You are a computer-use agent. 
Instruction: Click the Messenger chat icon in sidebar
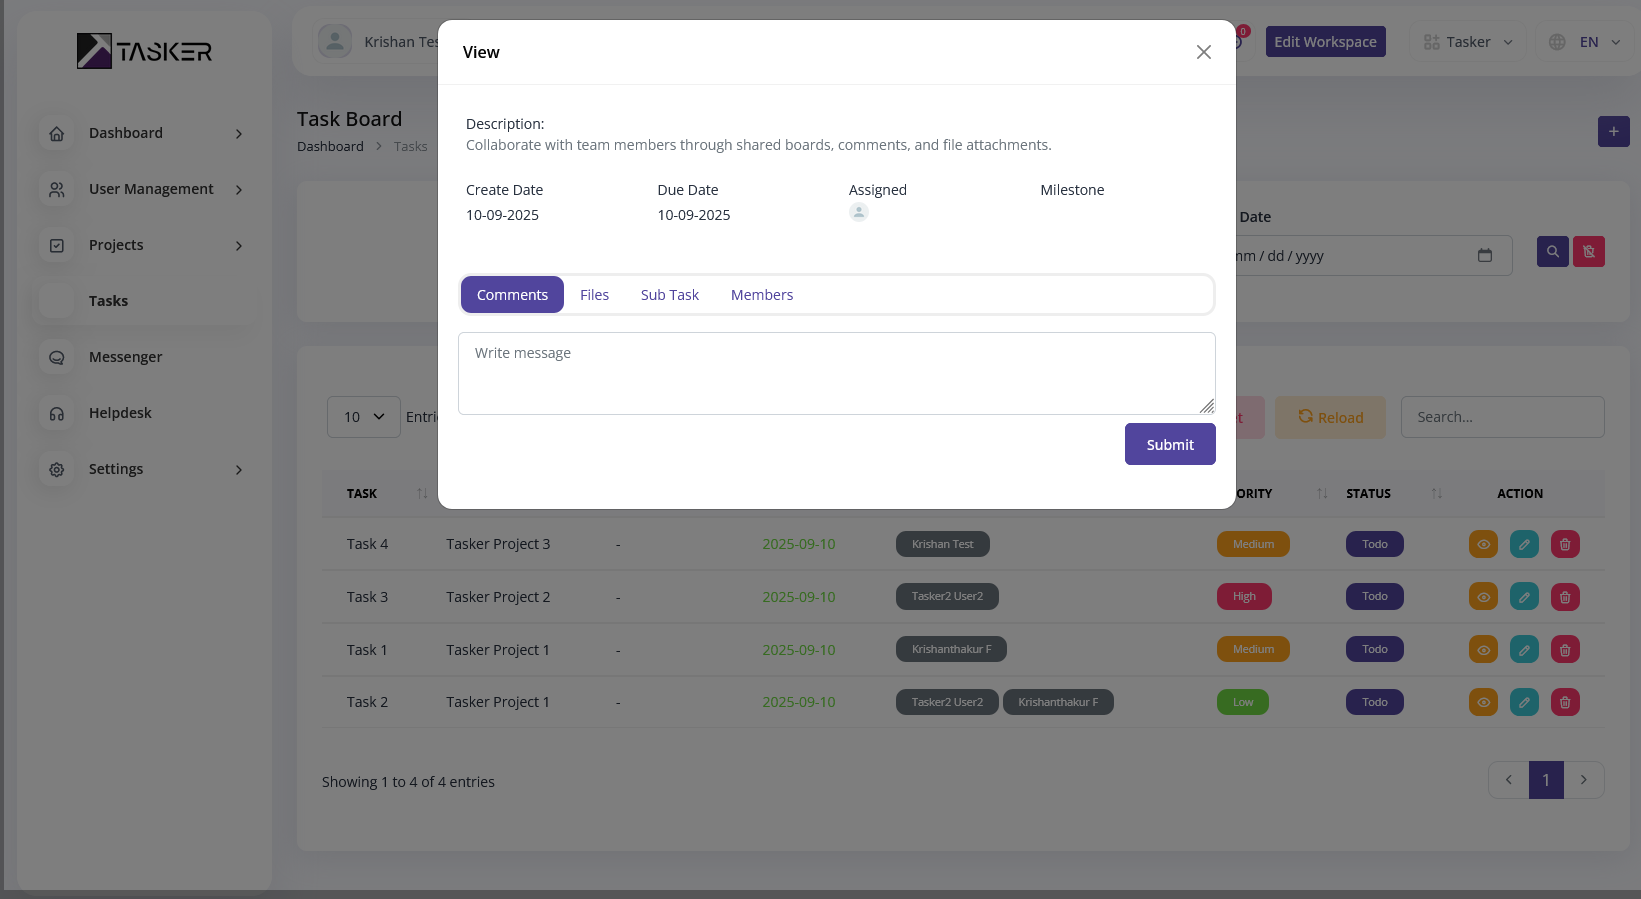(57, 357)
